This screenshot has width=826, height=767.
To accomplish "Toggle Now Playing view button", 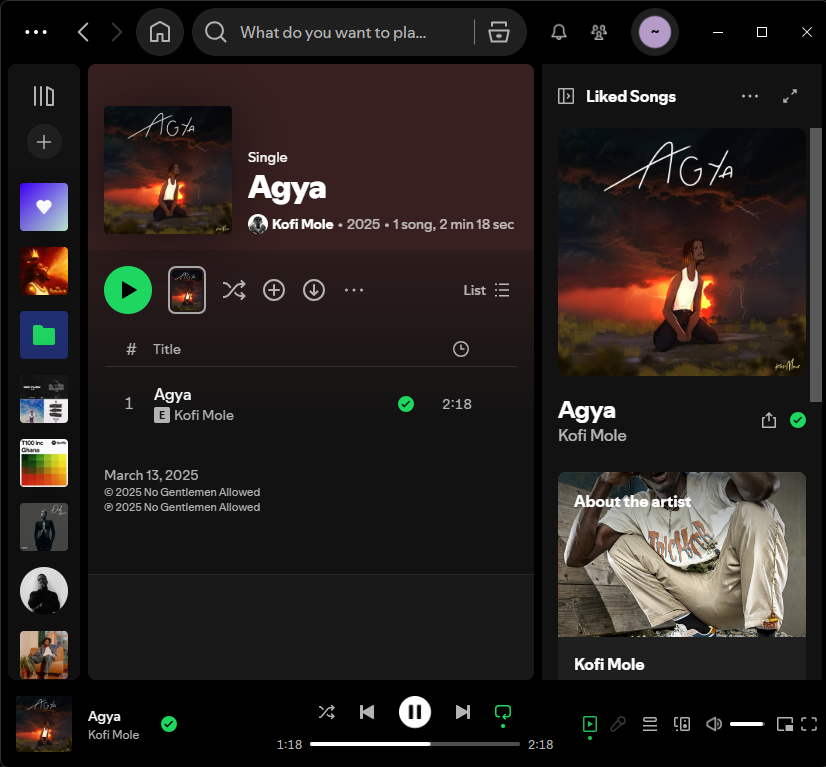I will [589, 724].
